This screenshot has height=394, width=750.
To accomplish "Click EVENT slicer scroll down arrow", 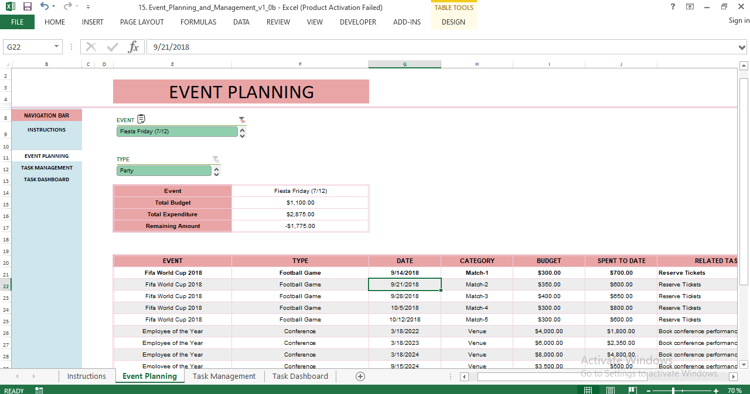I will pyautogui.click(x=242, y=135).
